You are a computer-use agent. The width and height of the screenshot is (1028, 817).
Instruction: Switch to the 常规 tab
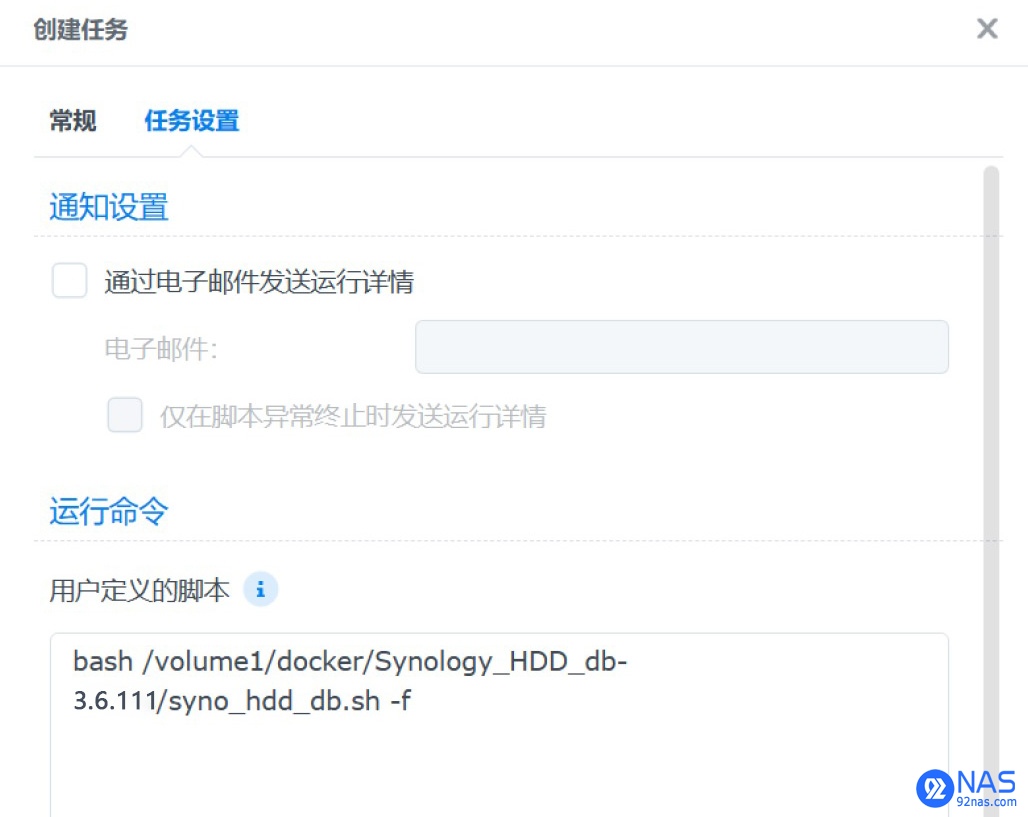[x=73, y=121]
